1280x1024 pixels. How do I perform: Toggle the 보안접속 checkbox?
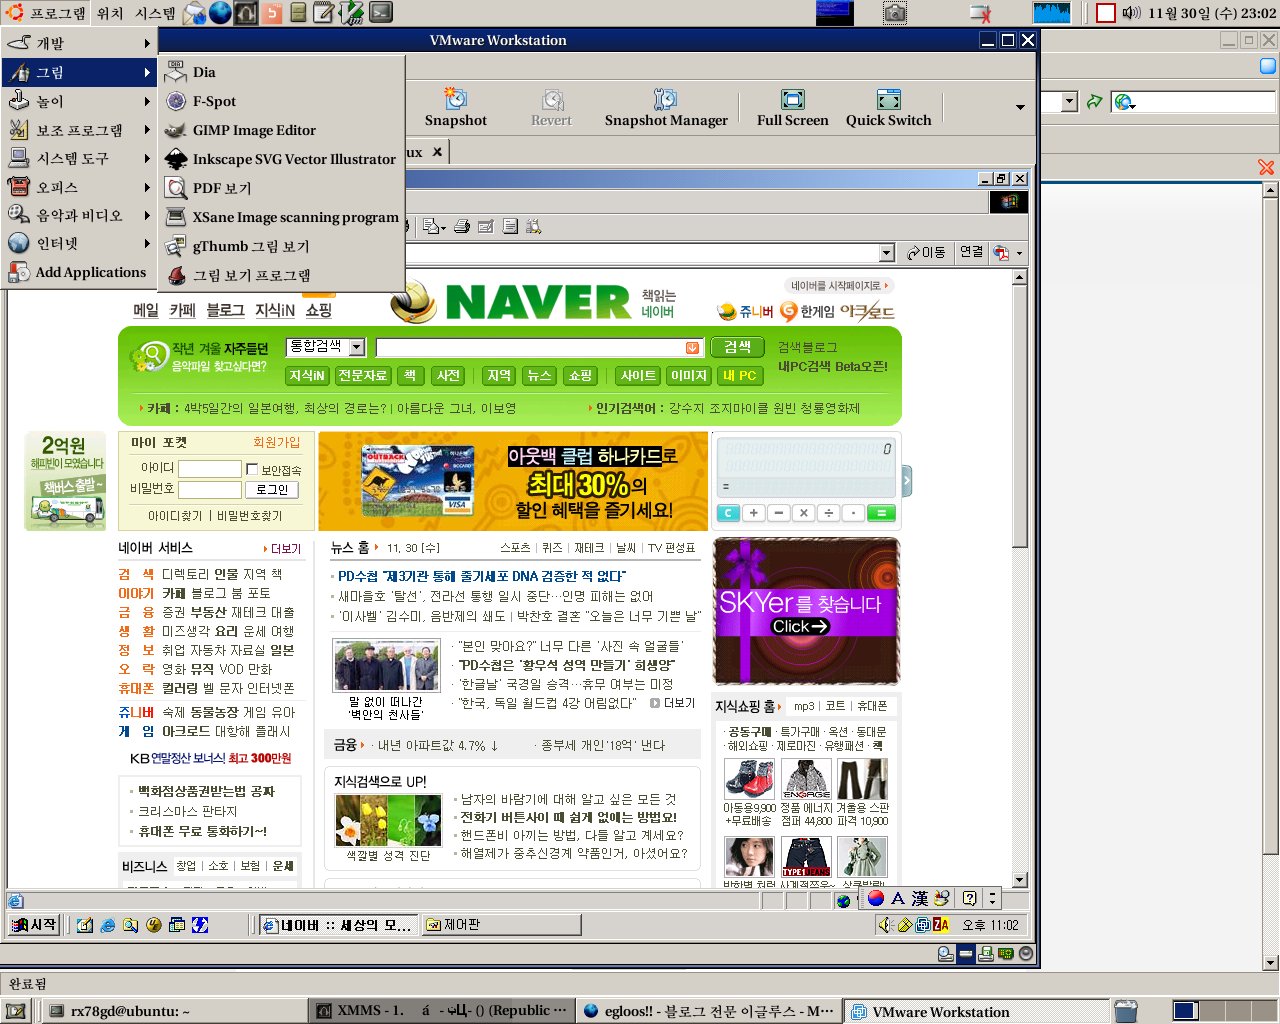point(252,469)
